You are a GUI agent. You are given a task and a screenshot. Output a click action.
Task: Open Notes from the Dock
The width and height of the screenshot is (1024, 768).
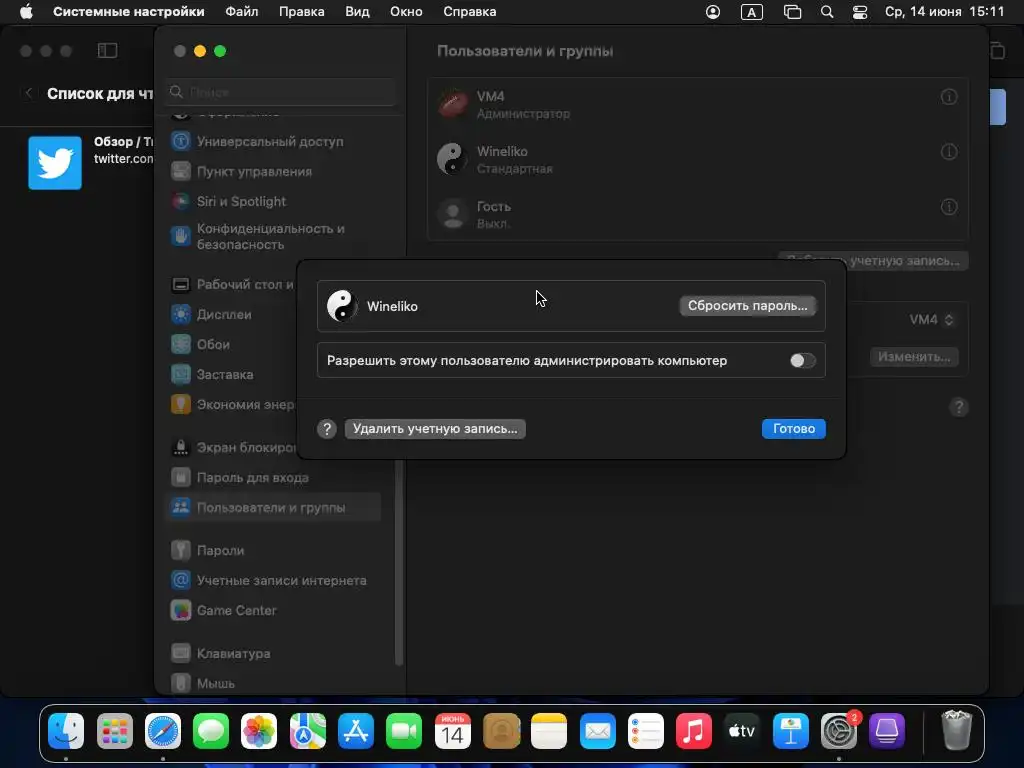[549, 731]
